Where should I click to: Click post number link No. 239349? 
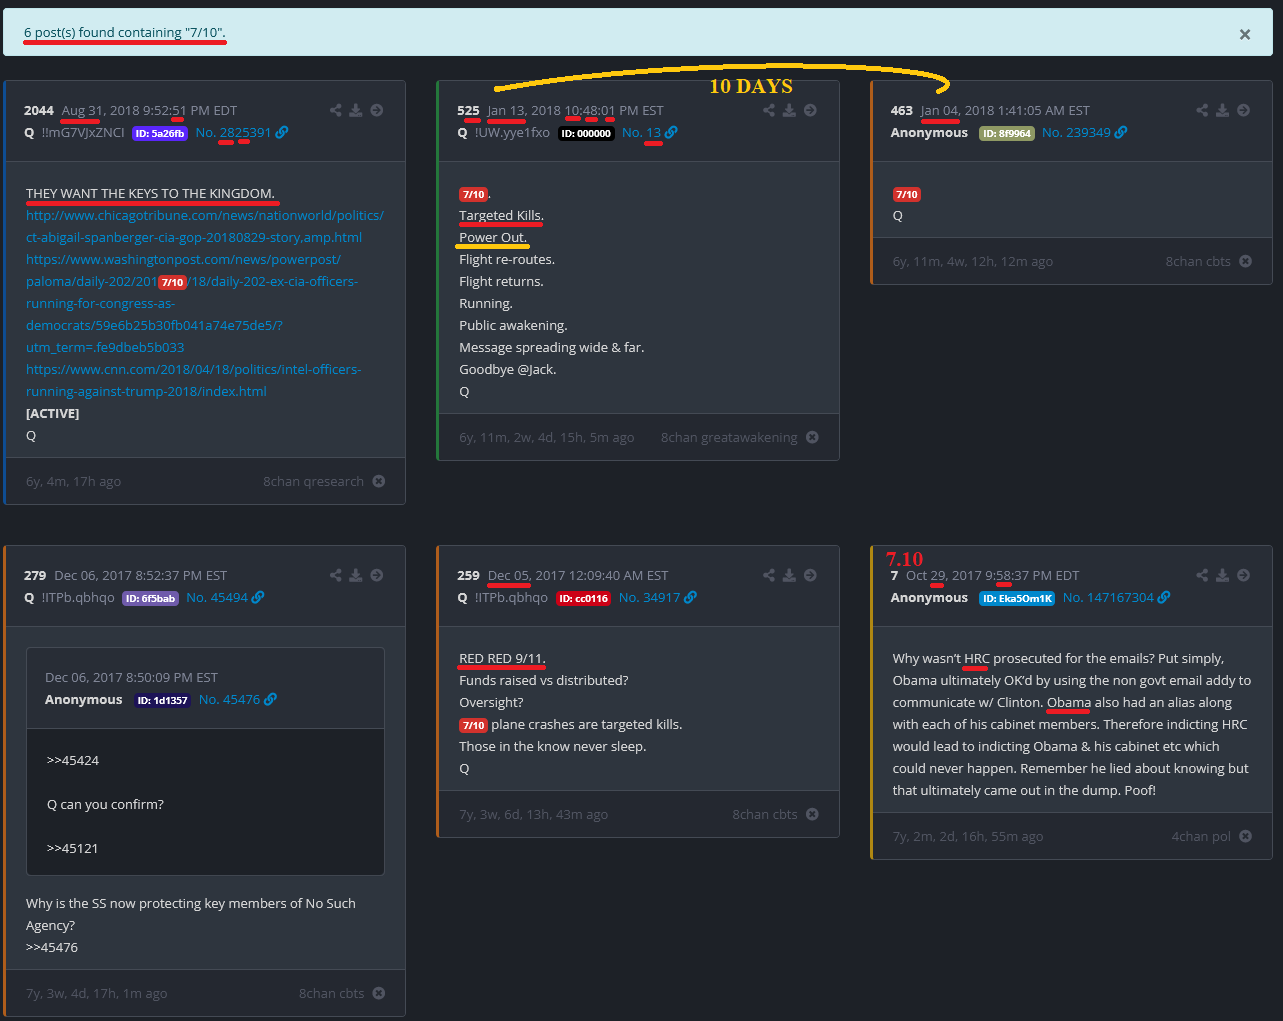pyautogui.click(x=1076, y=133)
